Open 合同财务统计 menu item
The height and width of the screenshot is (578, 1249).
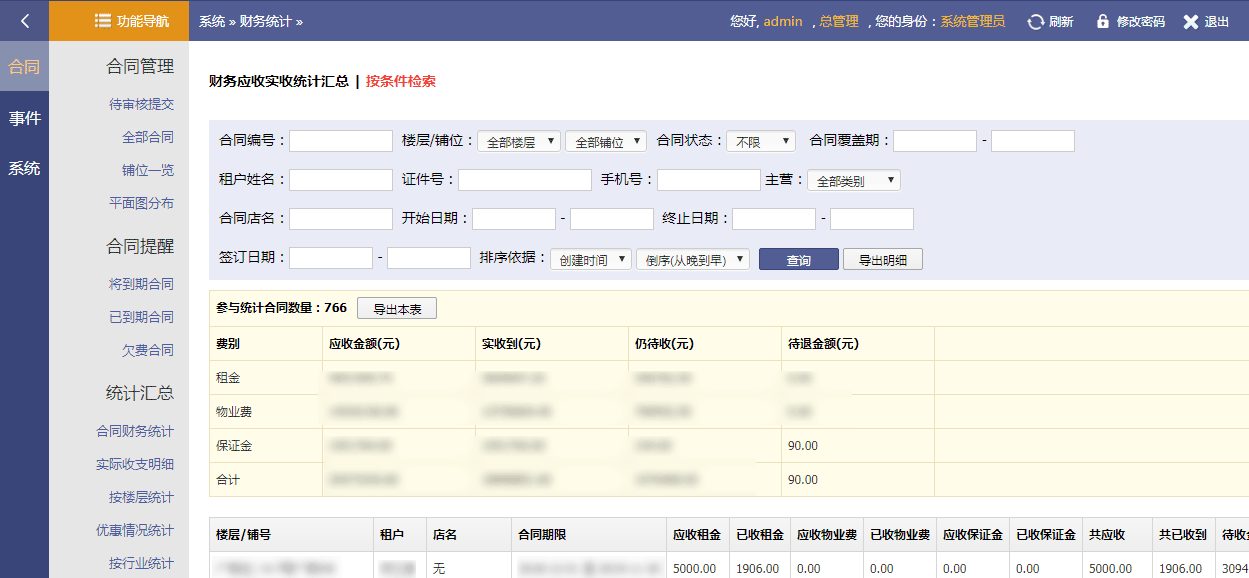tap(135, 431)
